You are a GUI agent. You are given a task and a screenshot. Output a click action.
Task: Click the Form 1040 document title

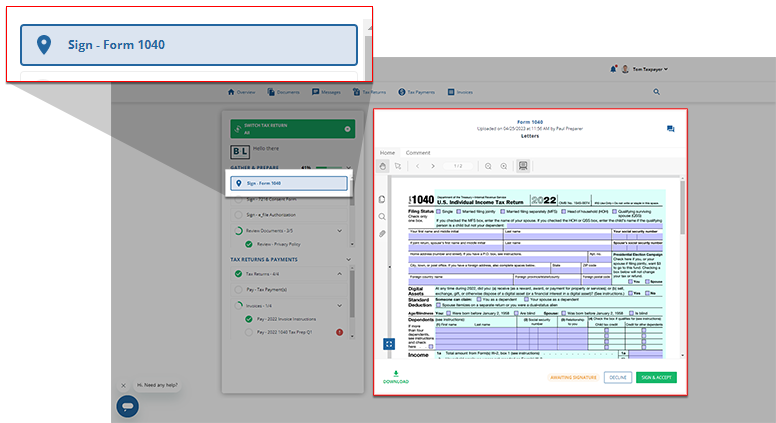tap(530, 122)
